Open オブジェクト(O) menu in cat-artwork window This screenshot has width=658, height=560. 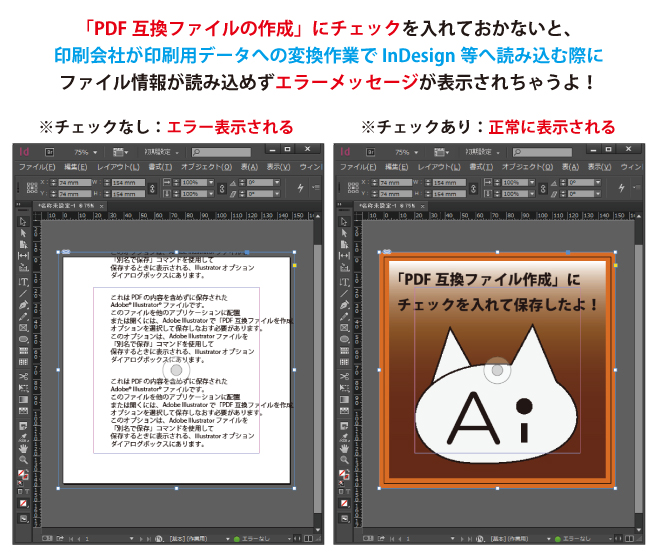527,167
